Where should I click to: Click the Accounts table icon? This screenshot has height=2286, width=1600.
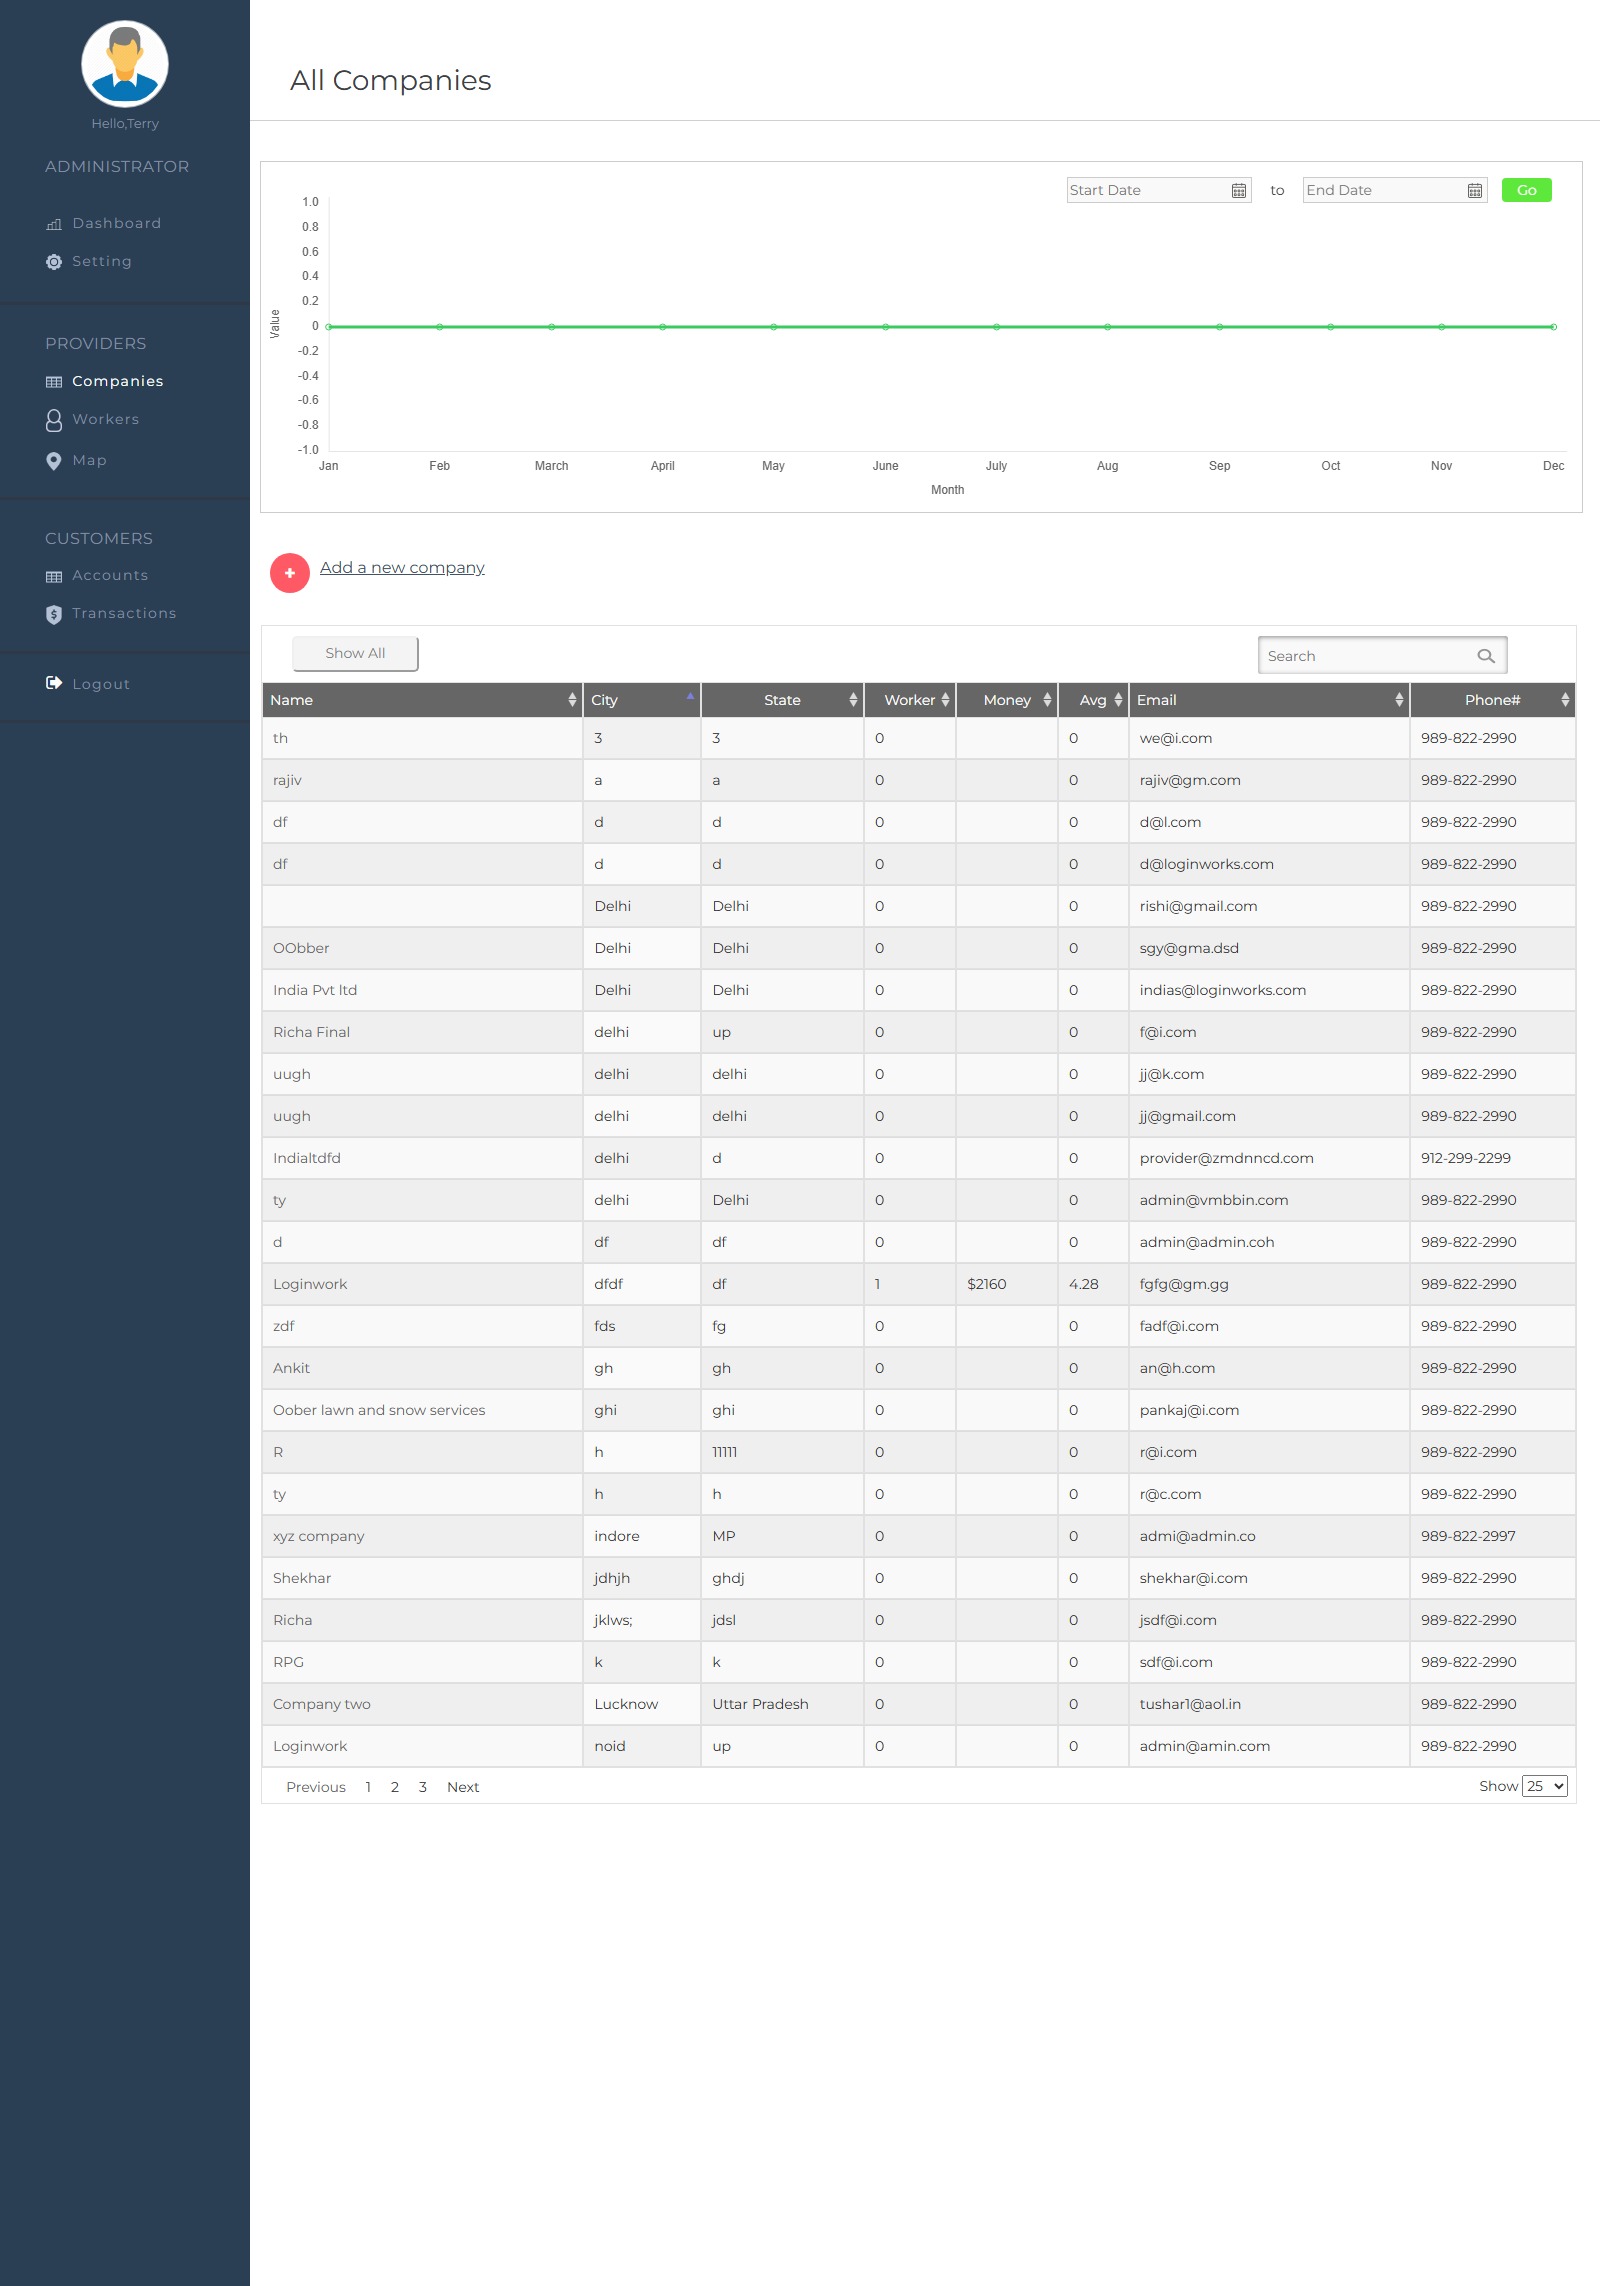tap(54, 576)
